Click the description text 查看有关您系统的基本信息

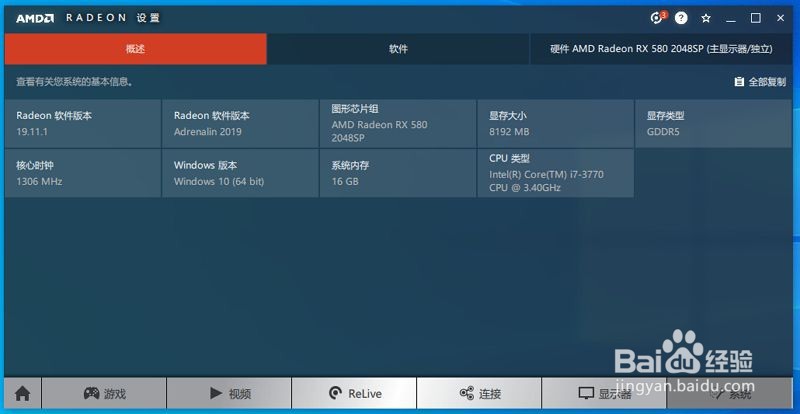pyautogui.click(x=75, y=82)
